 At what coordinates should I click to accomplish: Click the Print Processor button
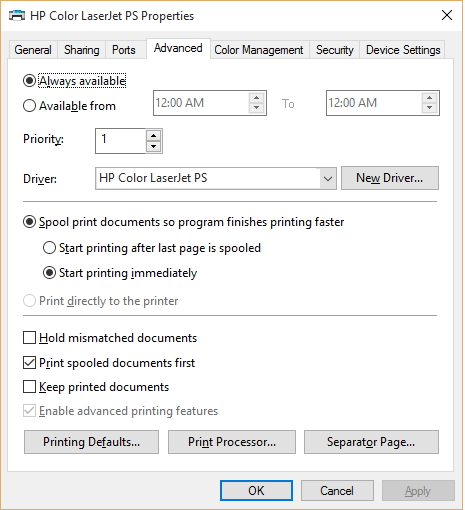pos(232,442)
